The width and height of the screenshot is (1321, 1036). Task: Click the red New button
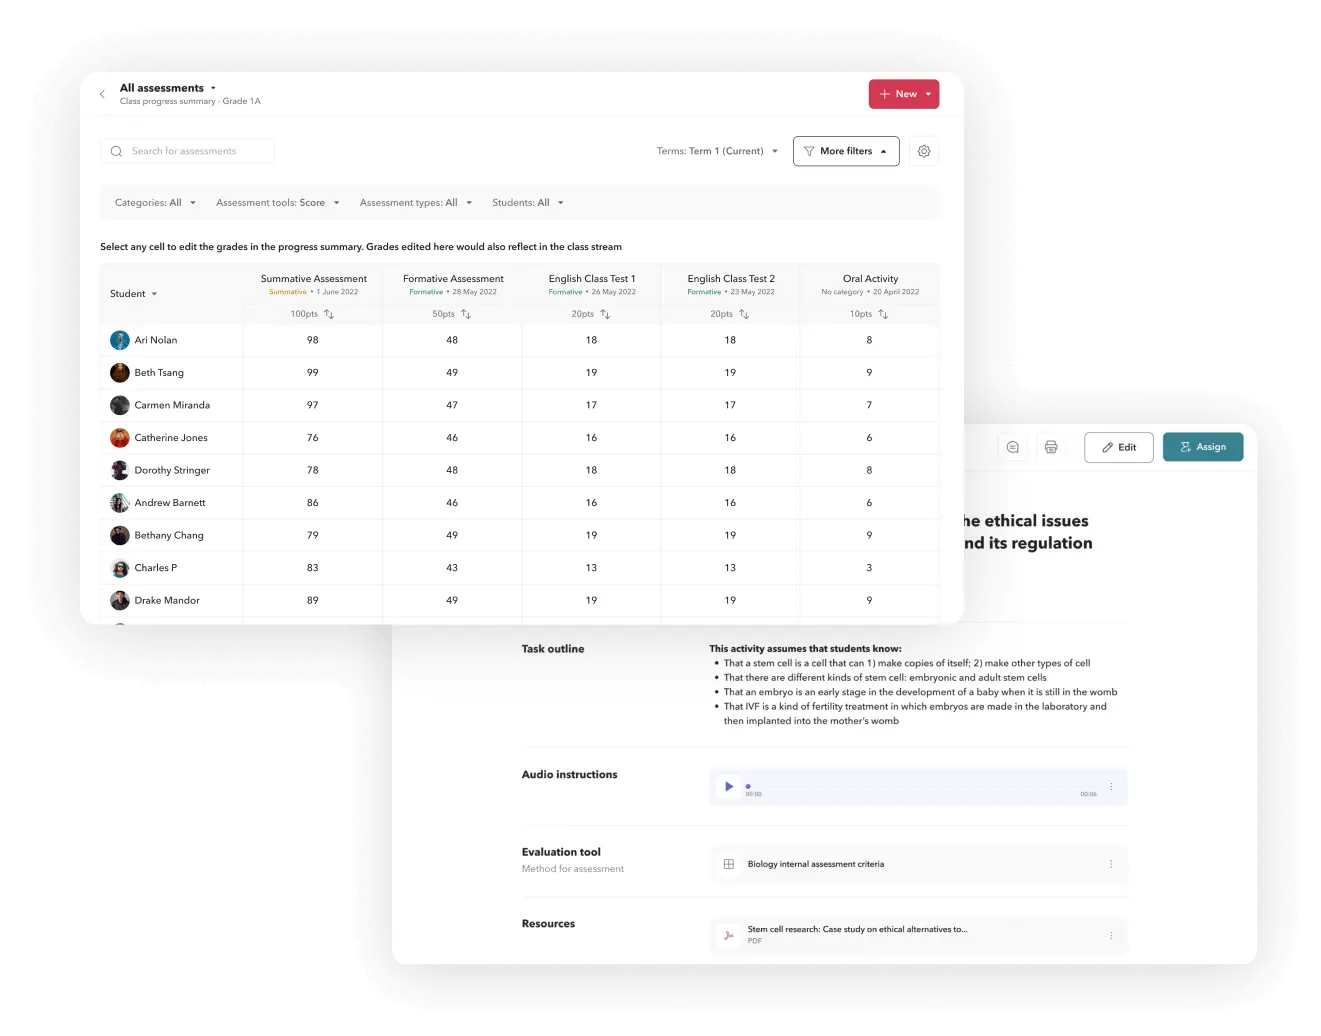(903, 94)
